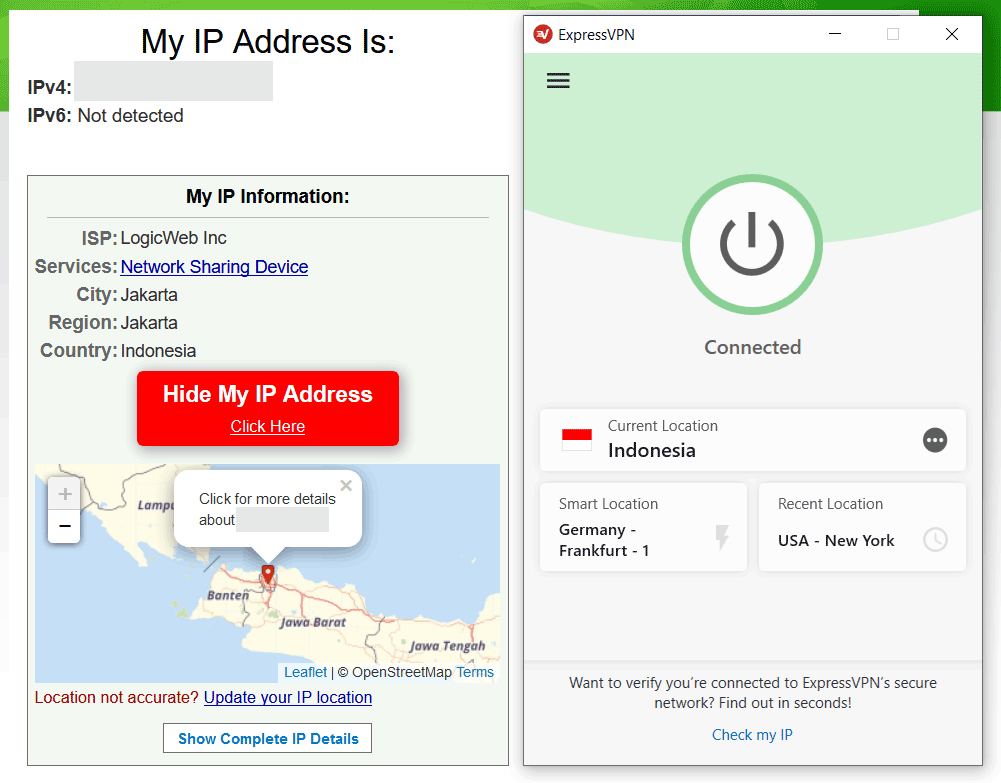Click the blurred IPv4 address field
The width and height of the screenshot is (1001, 783).
173,81
